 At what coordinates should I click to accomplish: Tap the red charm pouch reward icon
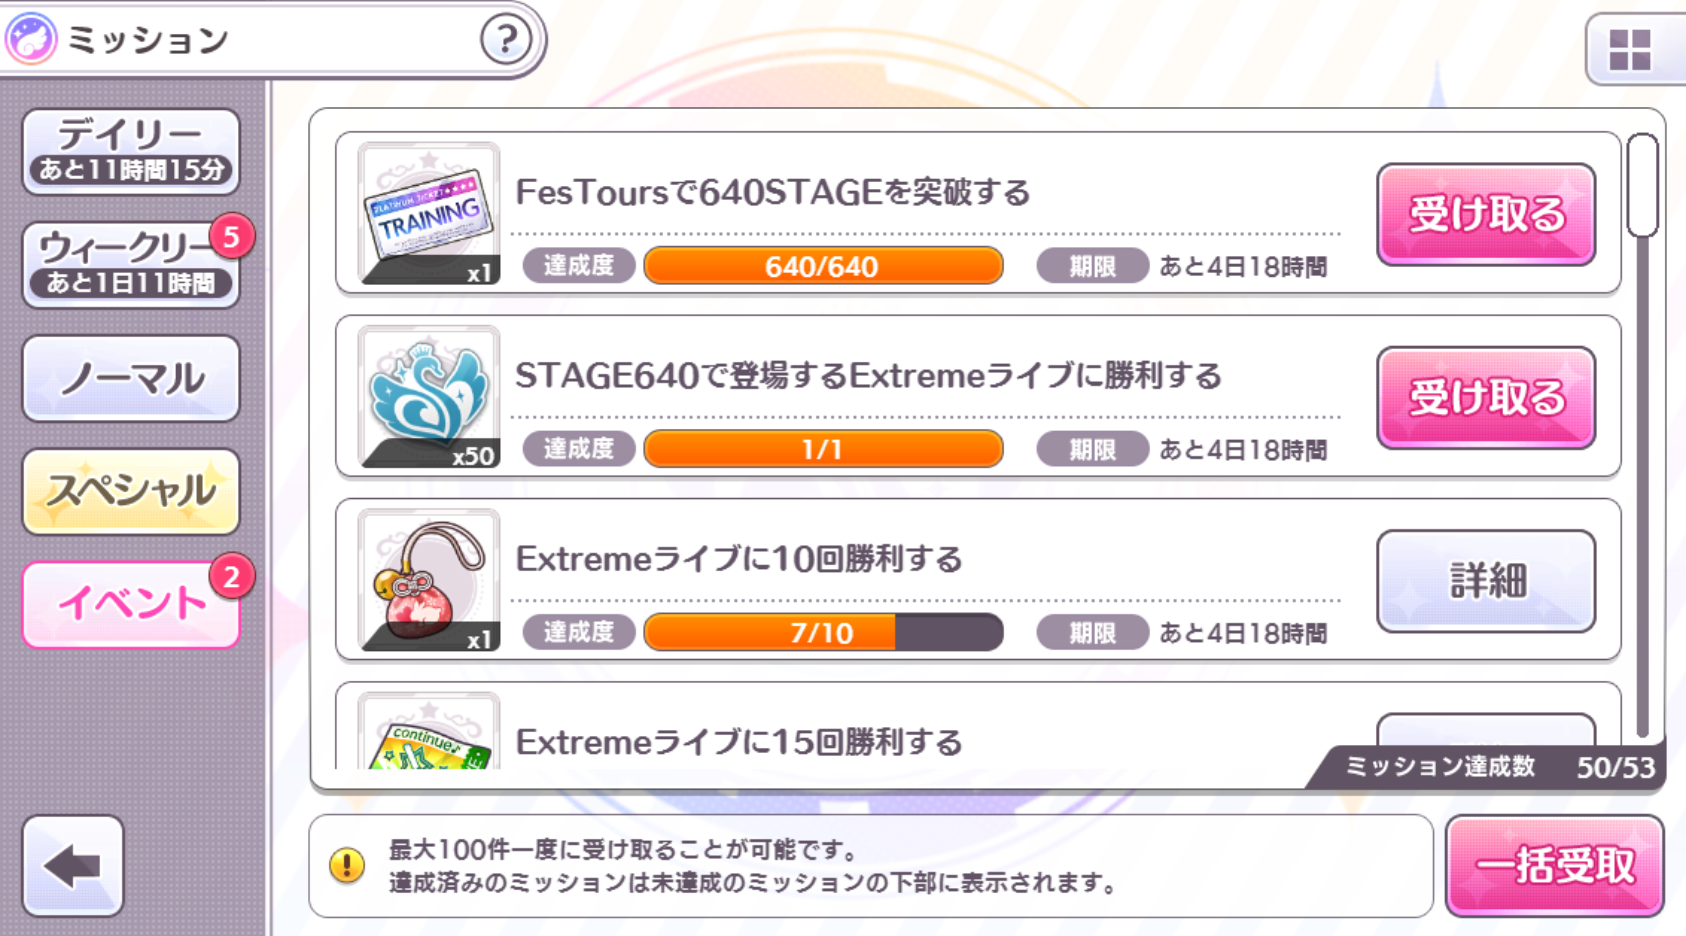click(x=429, y=580)
